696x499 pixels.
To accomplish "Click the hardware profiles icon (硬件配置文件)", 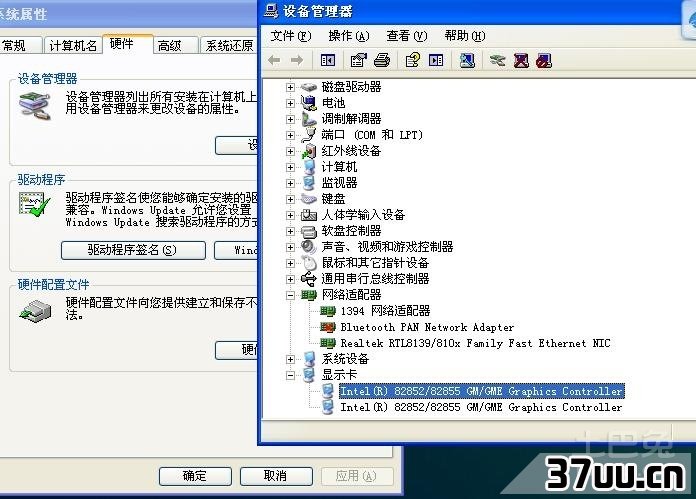I will coord(36,310).
